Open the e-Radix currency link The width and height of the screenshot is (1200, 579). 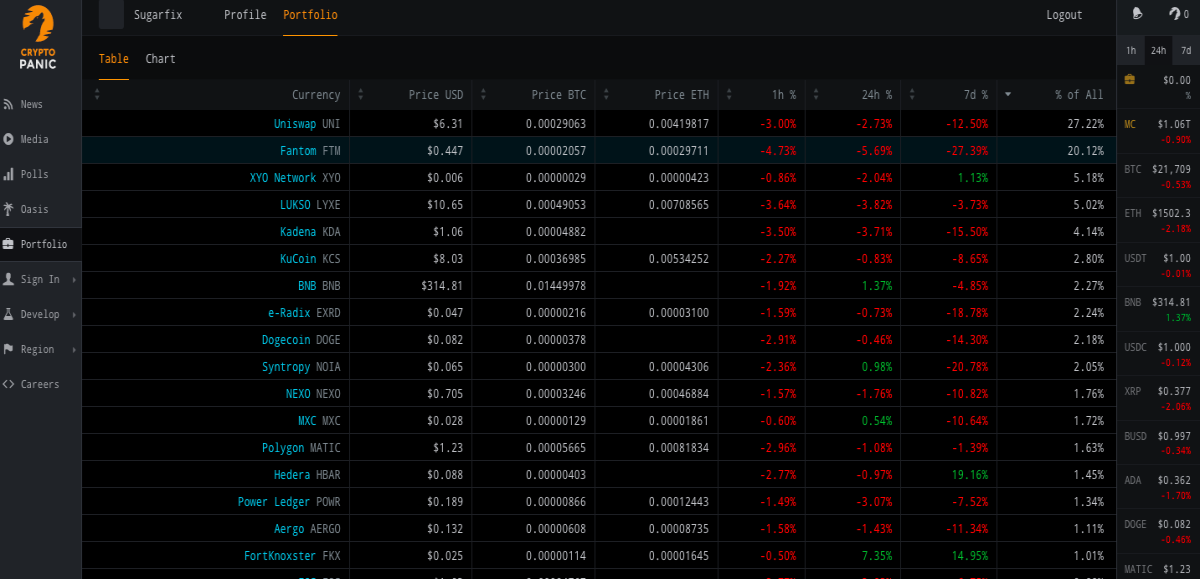coord(289,313)
